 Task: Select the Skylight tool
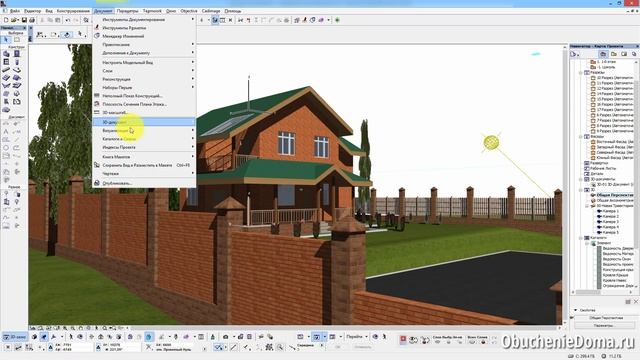click(x=17, y=86)
